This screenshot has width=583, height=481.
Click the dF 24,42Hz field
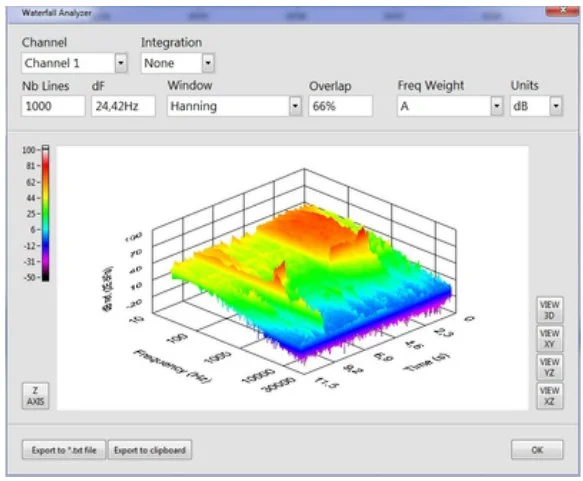click(x=123, y=106)
